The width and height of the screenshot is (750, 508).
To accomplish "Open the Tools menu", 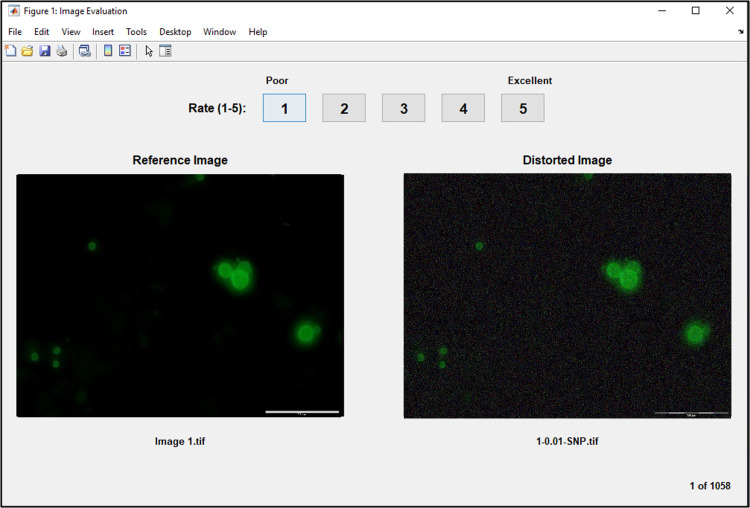I will (136, 32).
